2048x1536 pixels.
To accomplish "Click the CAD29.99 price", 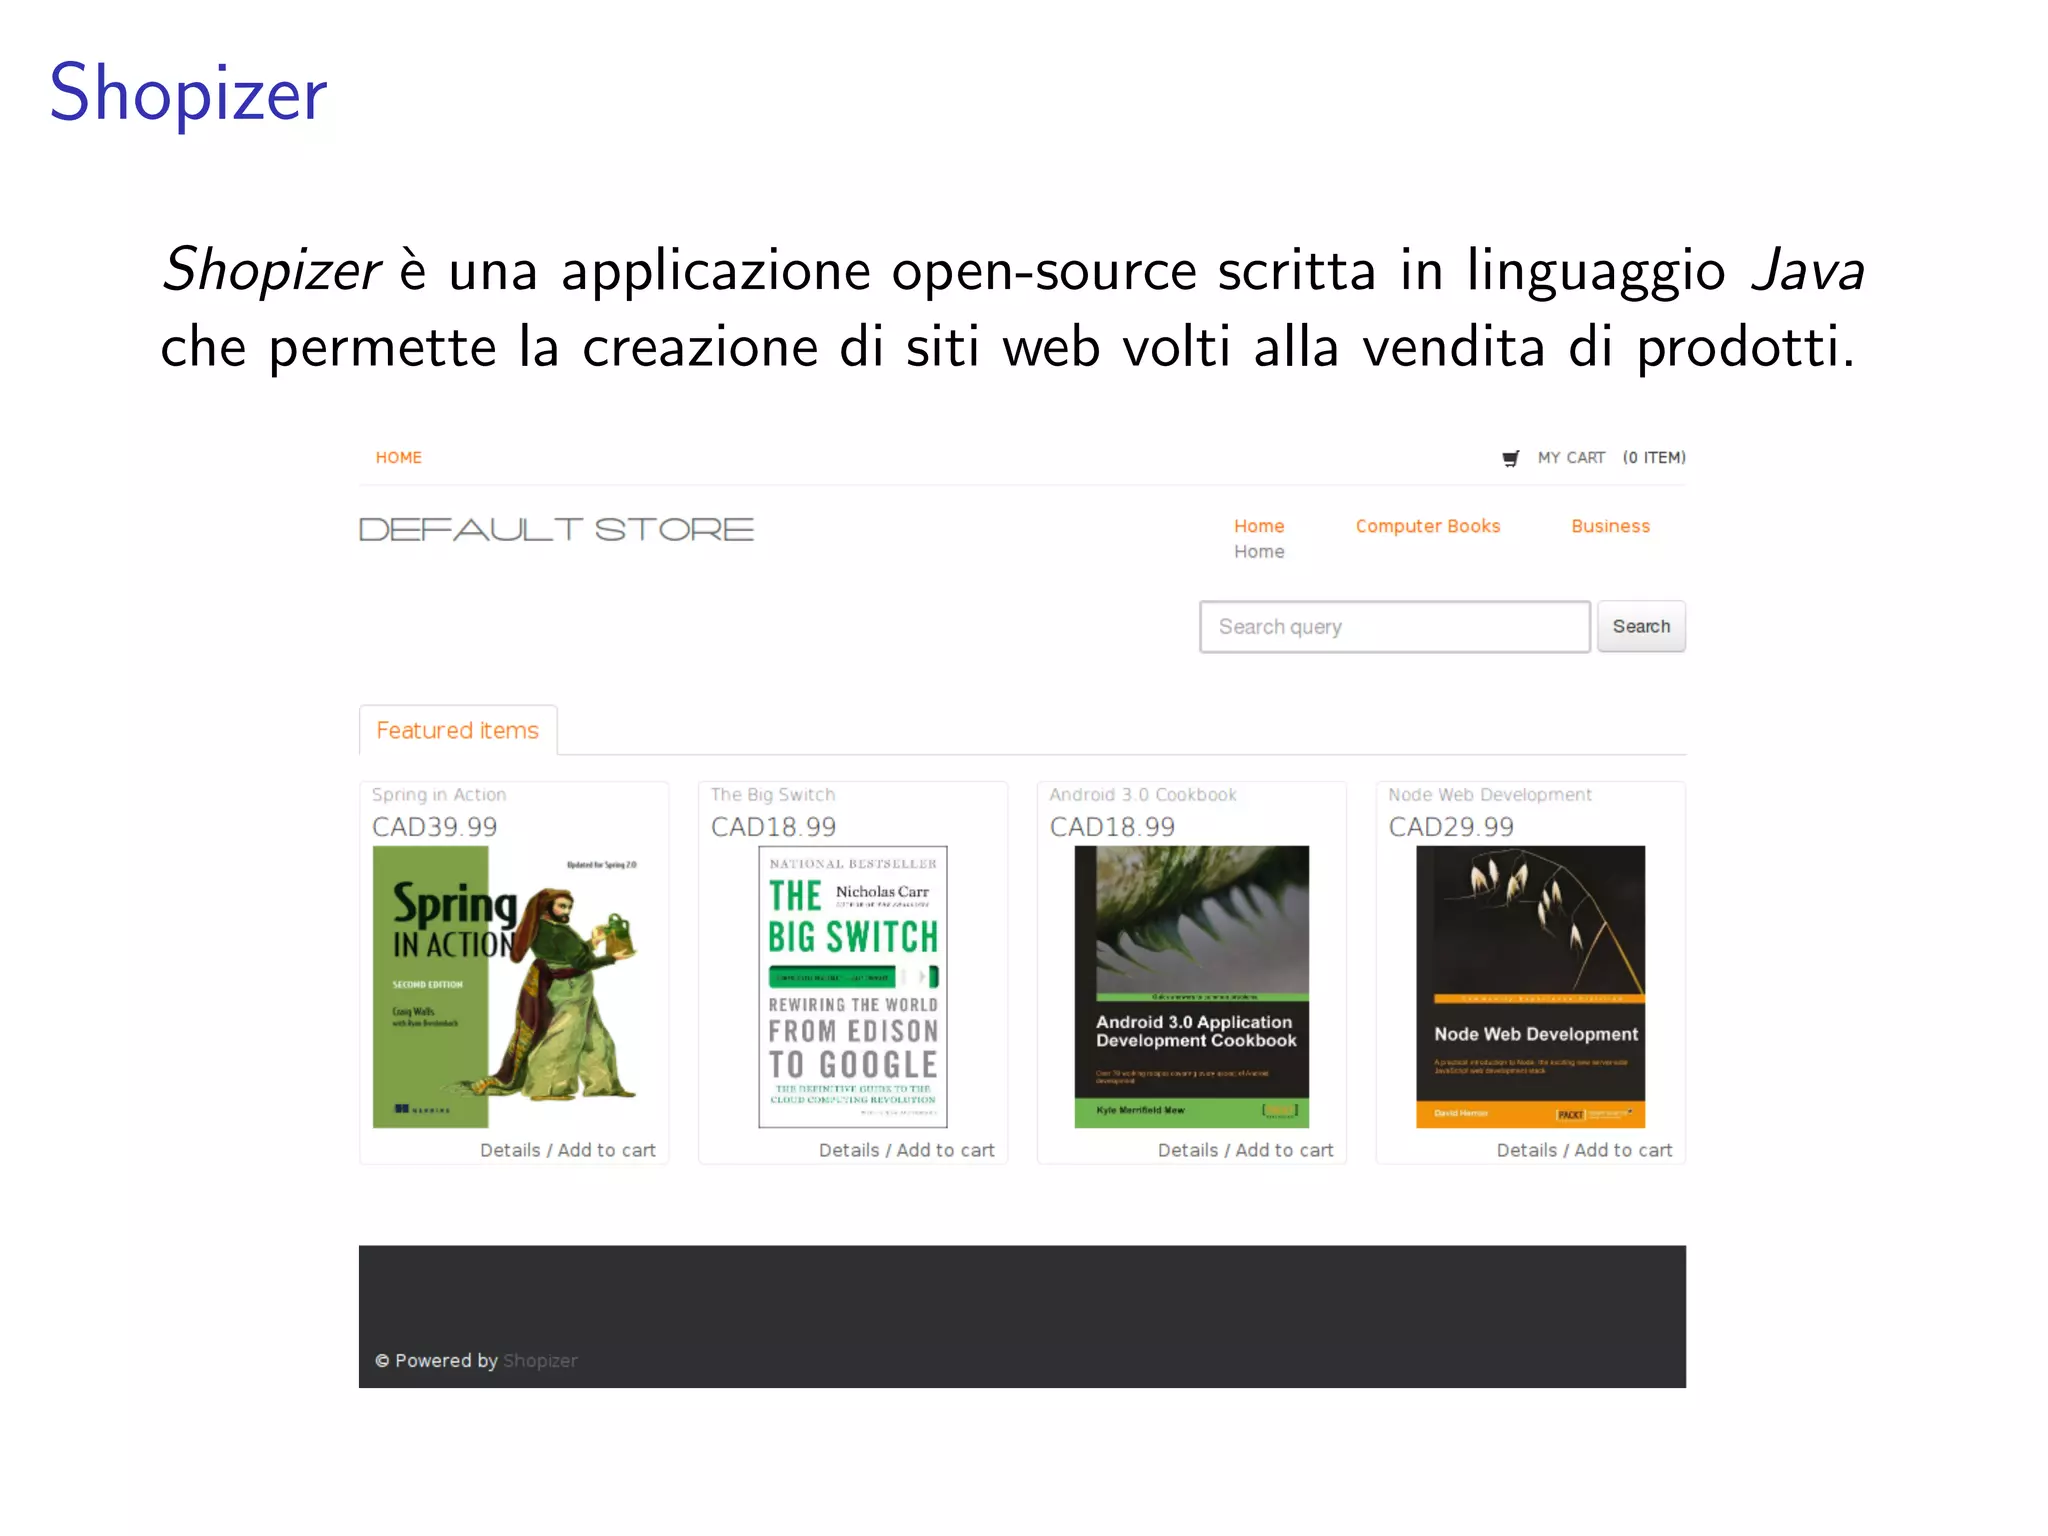I will pos(1451,827).
